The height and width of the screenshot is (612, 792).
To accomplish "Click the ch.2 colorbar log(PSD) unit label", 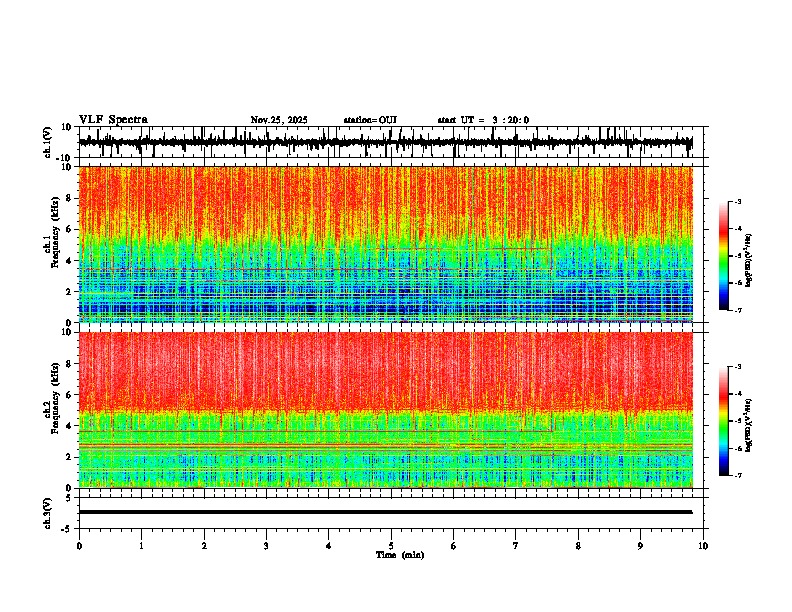I will 749,426.
